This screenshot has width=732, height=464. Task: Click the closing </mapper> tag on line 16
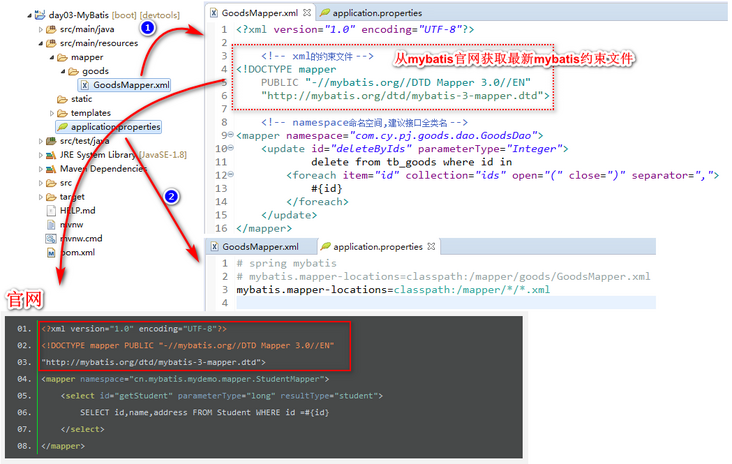coord(264,229)
